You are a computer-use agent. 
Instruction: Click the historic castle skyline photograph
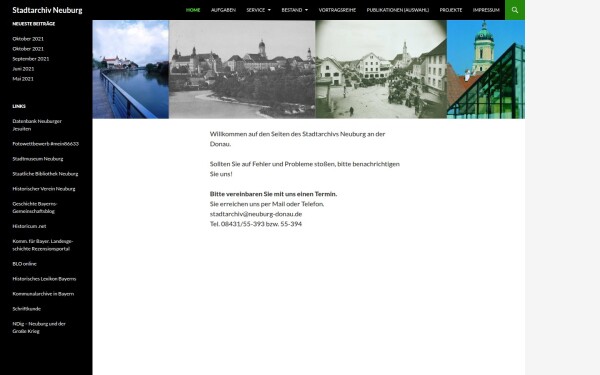coord(242,69)
